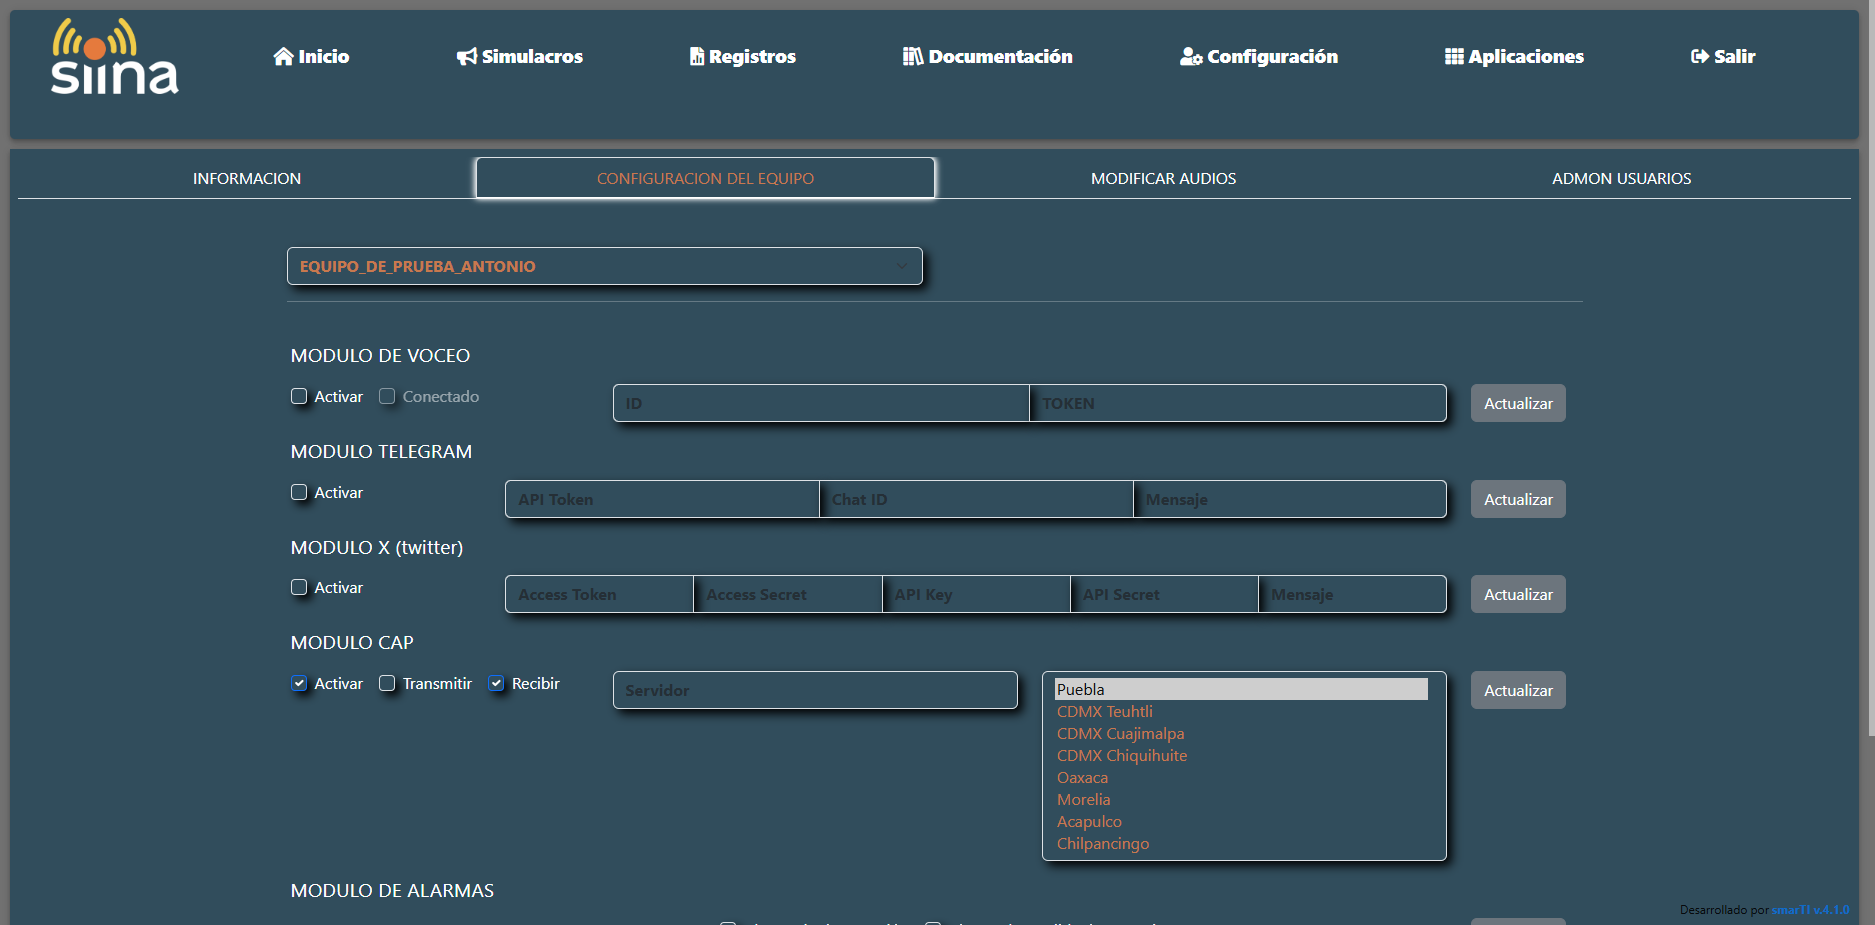Screen dimensions: 1875x925
Task: Activate the MODULO TELEGRAM checkbox
Action: pos(298,492)
